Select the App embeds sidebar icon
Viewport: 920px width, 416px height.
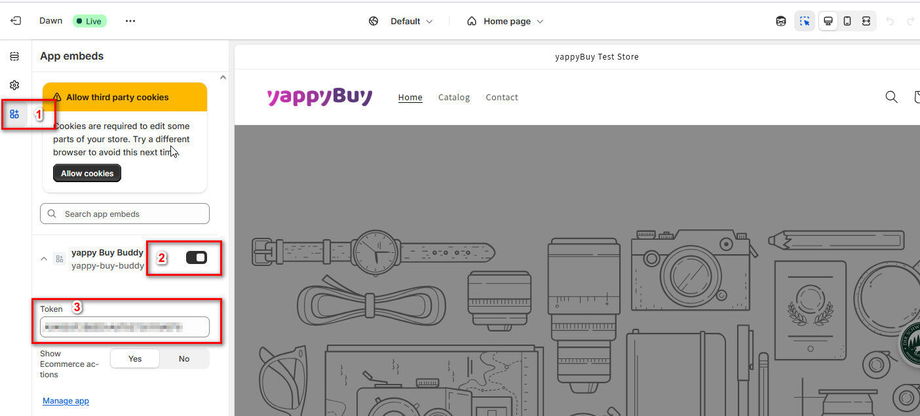coord(15,114)
